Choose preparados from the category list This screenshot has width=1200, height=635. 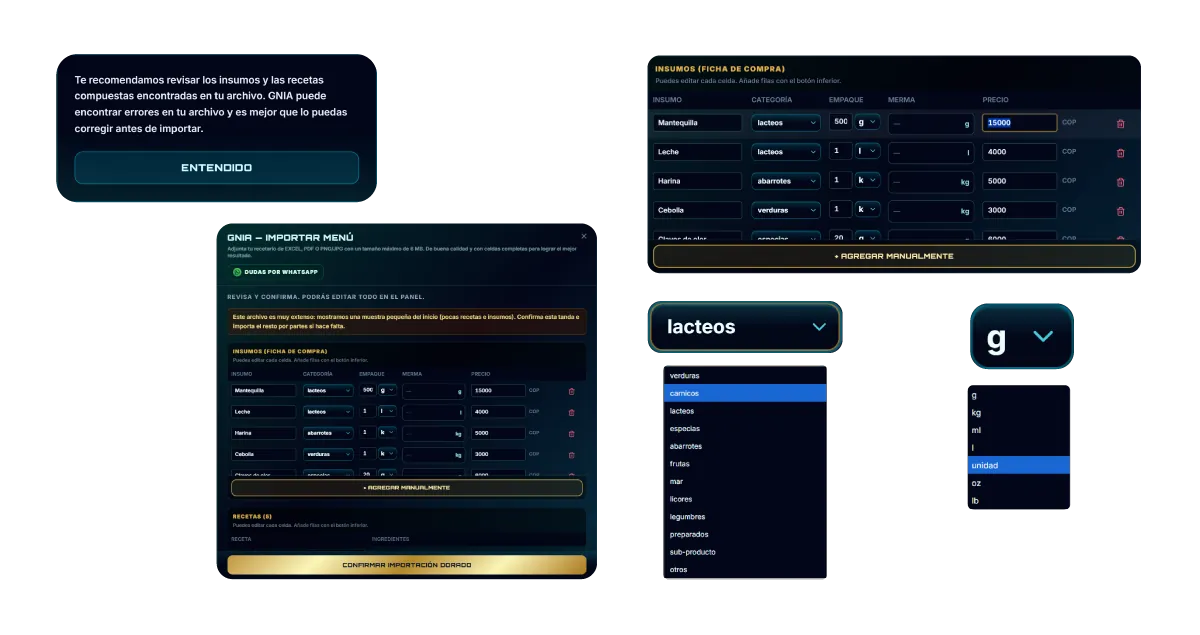coord(745,534)
